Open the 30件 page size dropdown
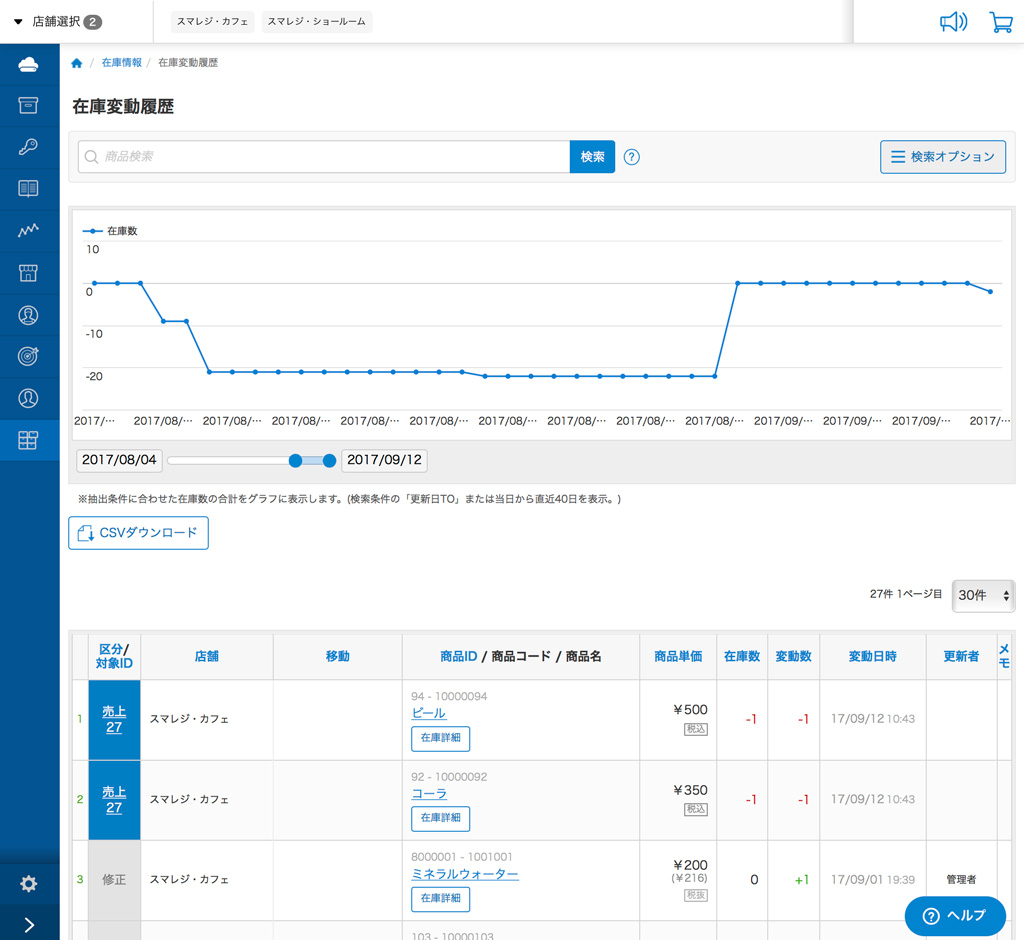This screenshot has width=1024, height=940. click(983, 595)
